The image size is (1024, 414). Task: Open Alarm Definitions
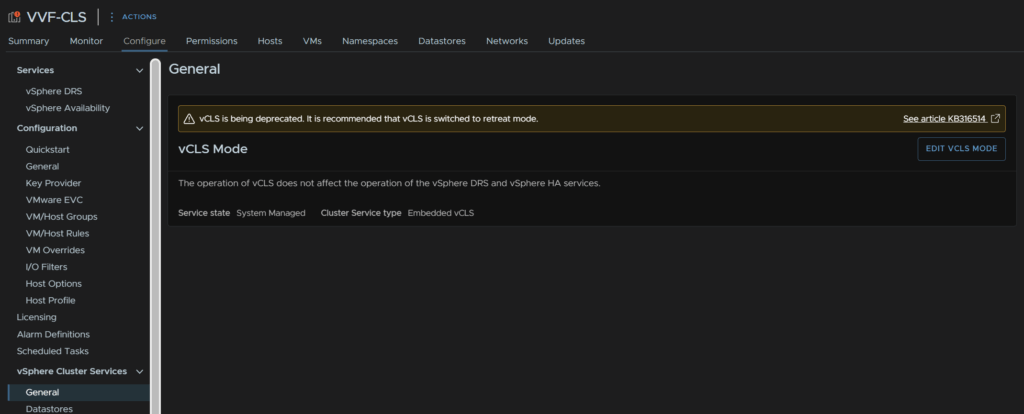pyautogui.click(x=54, y=334)
